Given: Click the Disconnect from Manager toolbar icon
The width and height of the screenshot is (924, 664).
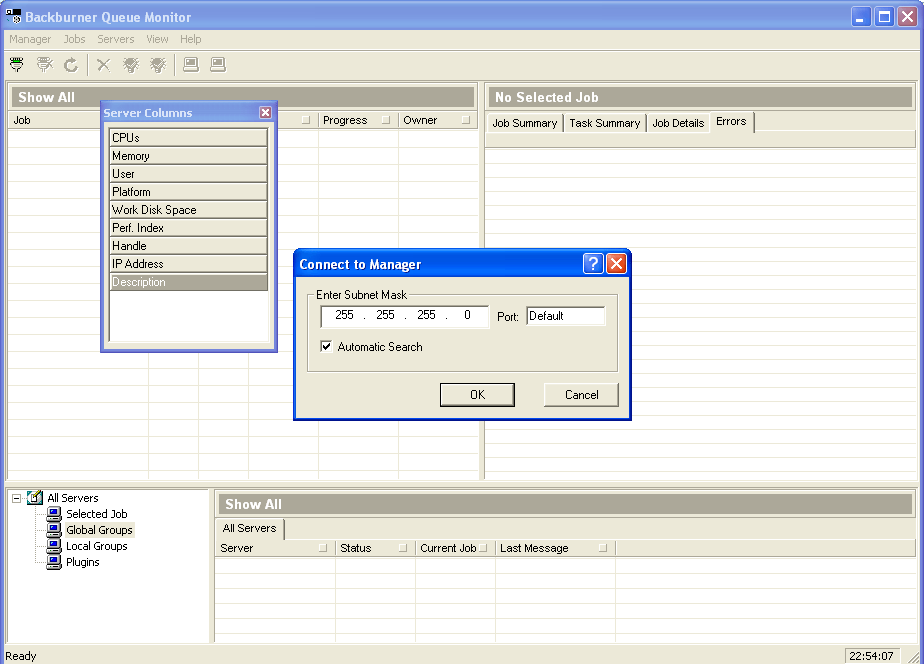Looking at the screenshot, I should pyautogui.click(x=44, y=65).
